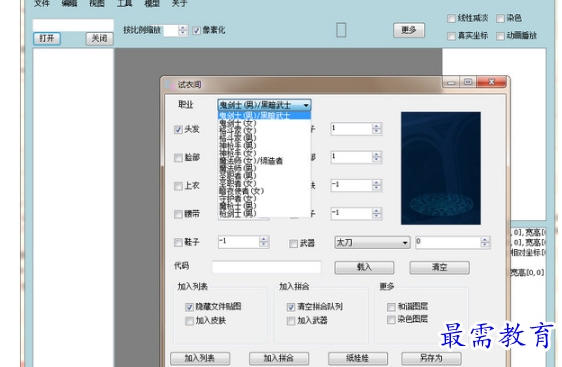The width and height of the screenshot is (562, 367).
Task: Enable 线性减淡 checkbox
Action: [x=451, y=18]
